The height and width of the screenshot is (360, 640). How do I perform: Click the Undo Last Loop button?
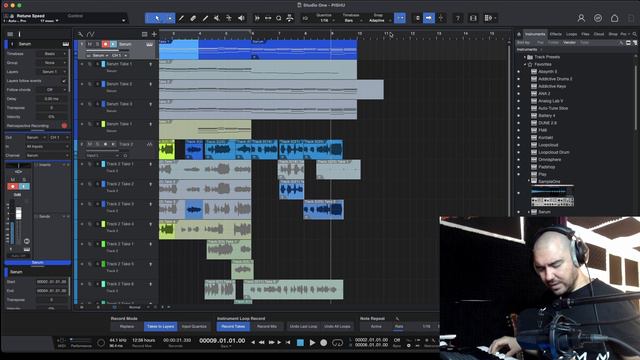303,326
